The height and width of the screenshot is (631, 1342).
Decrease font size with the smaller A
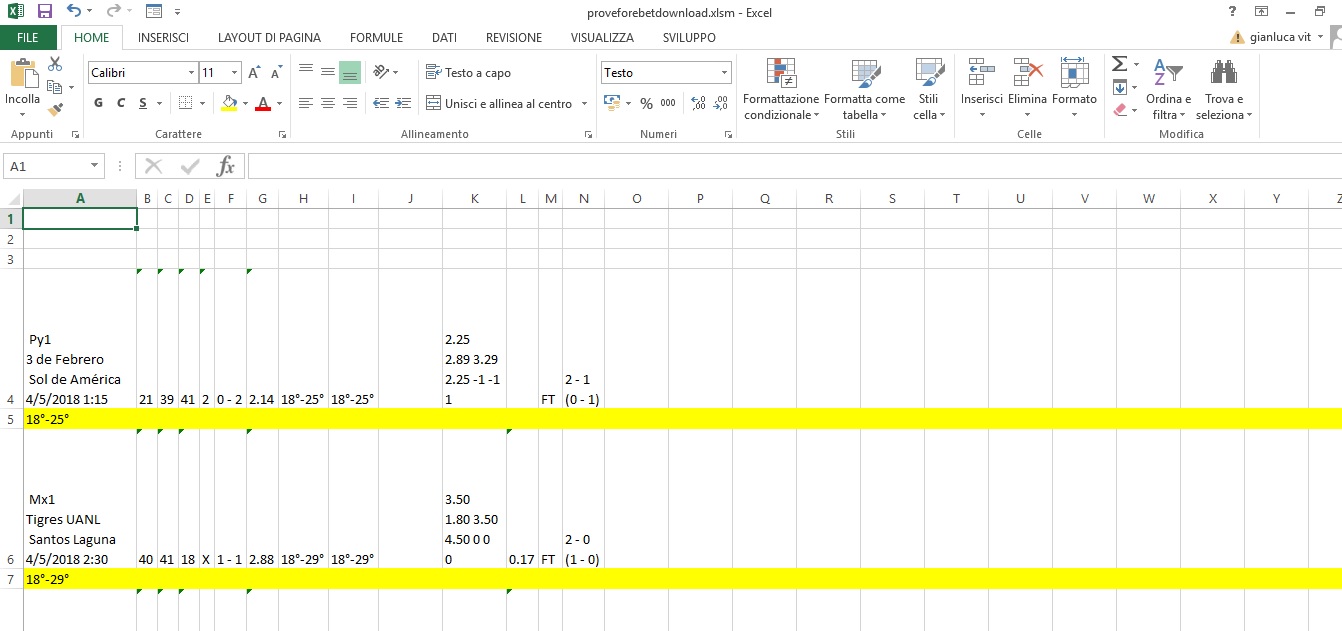[274, 73]
